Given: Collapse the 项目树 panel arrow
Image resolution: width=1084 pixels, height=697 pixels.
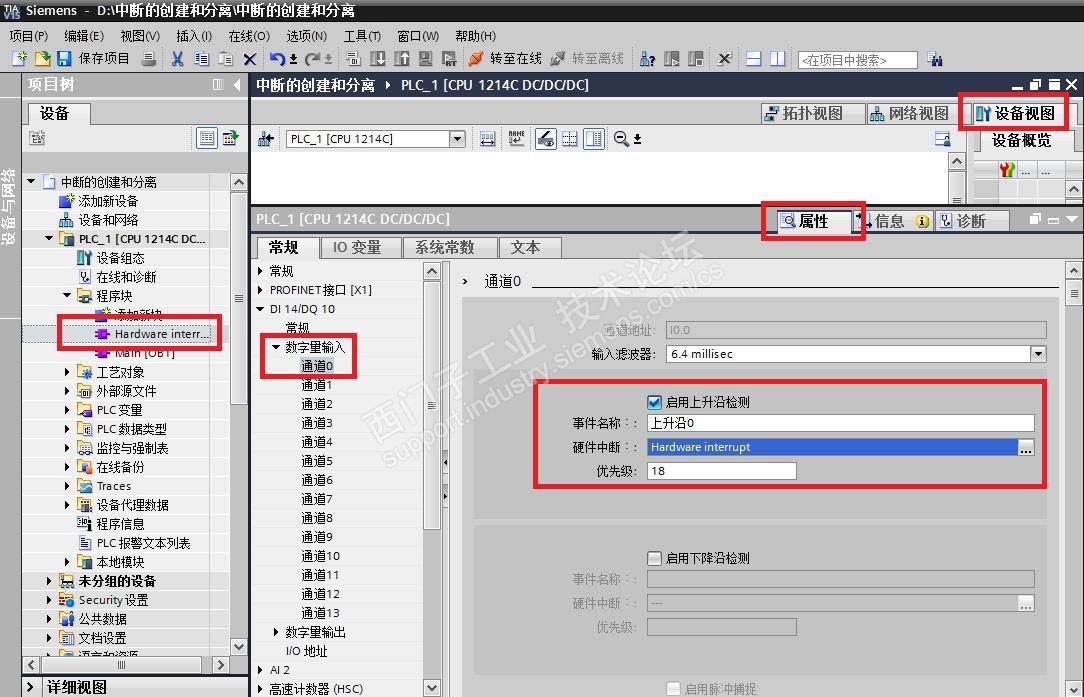Looking at the screenshot, I should (238, 84).
